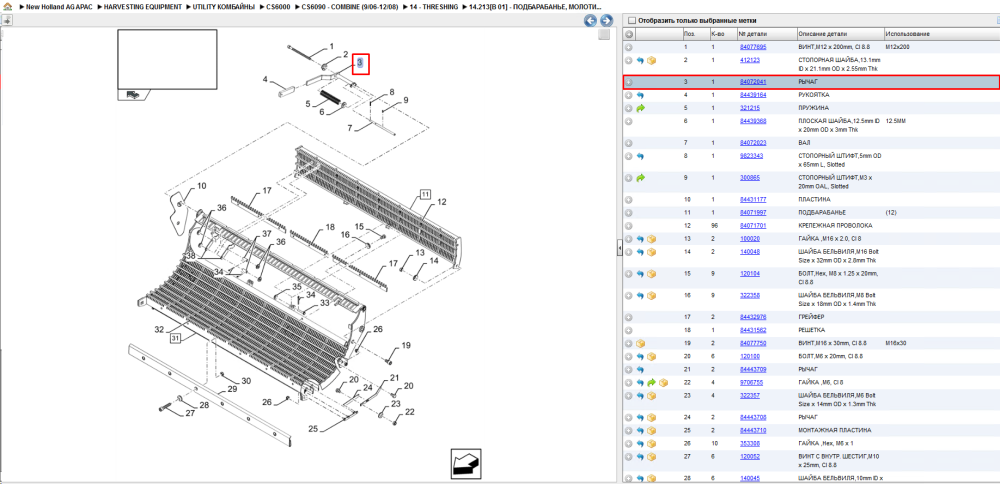Open part number link 84071997

(753, 212)
